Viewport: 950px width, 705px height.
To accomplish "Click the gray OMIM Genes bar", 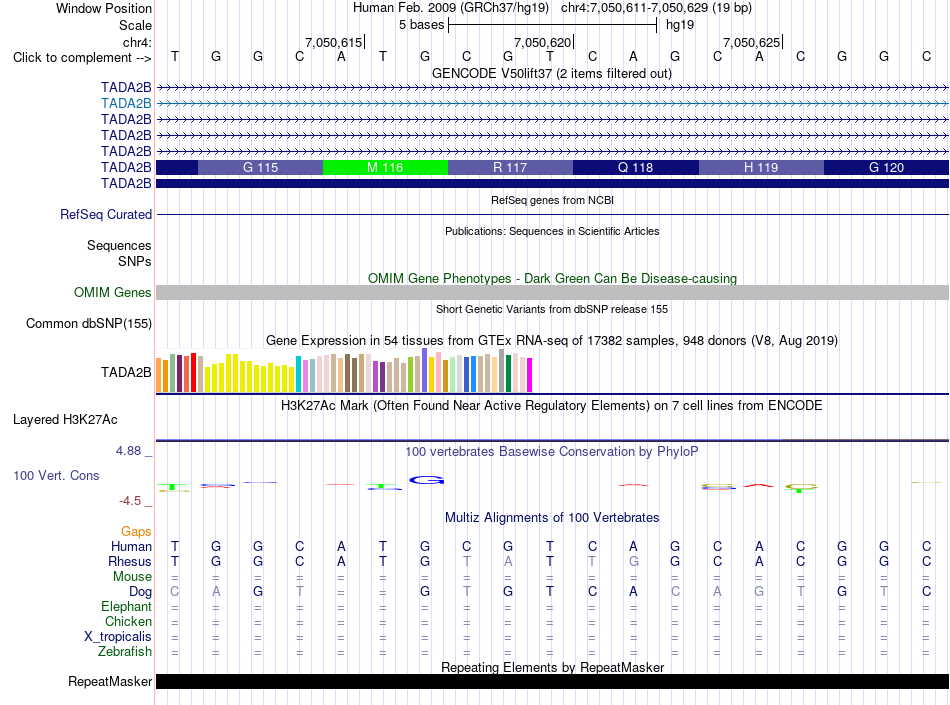I will pos(553,293).
